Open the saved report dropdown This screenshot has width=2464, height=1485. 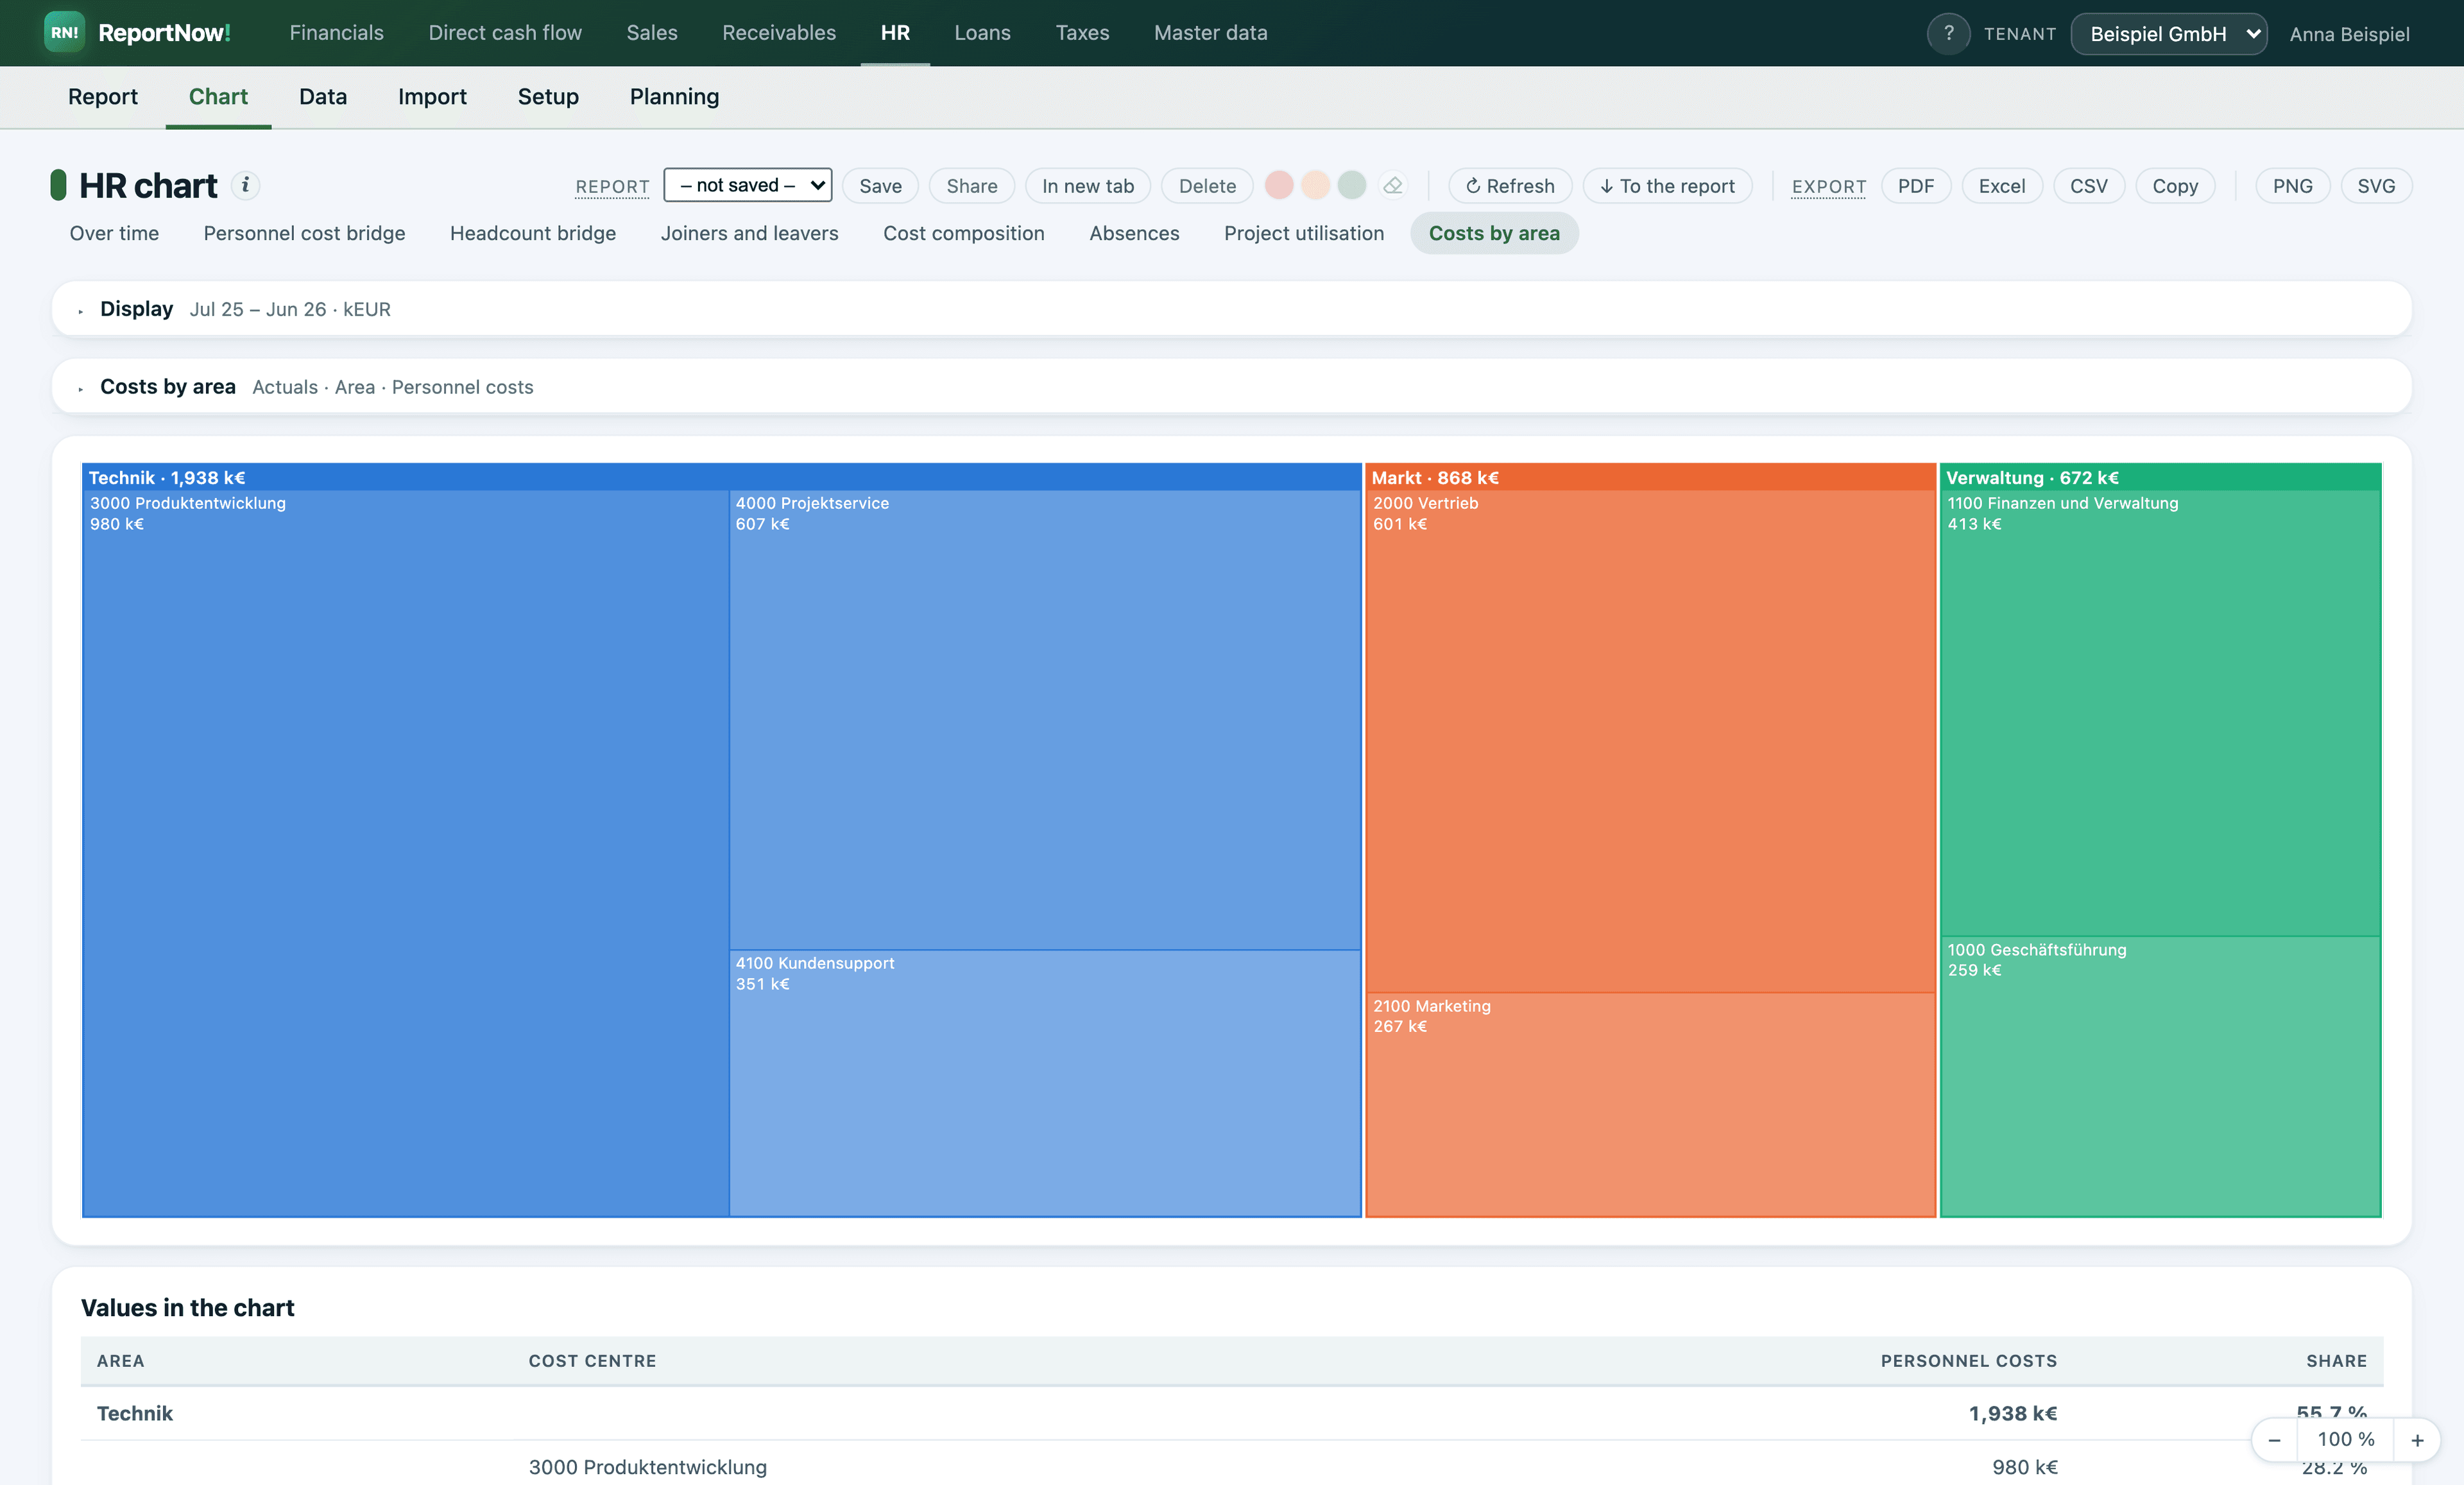click(x=748, y=185)
